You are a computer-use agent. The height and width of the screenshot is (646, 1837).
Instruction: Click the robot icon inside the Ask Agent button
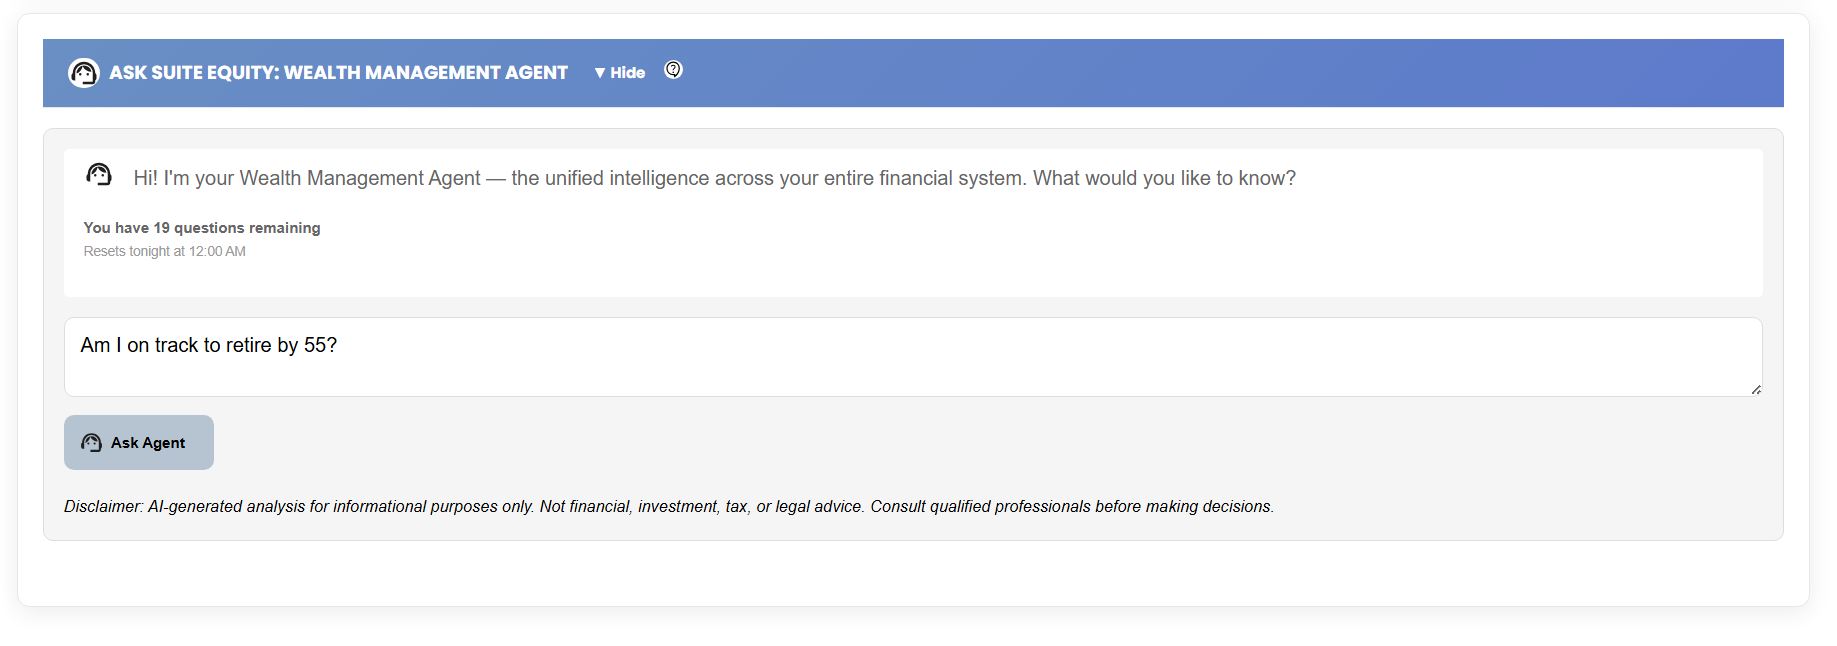(x=91, y=442)
